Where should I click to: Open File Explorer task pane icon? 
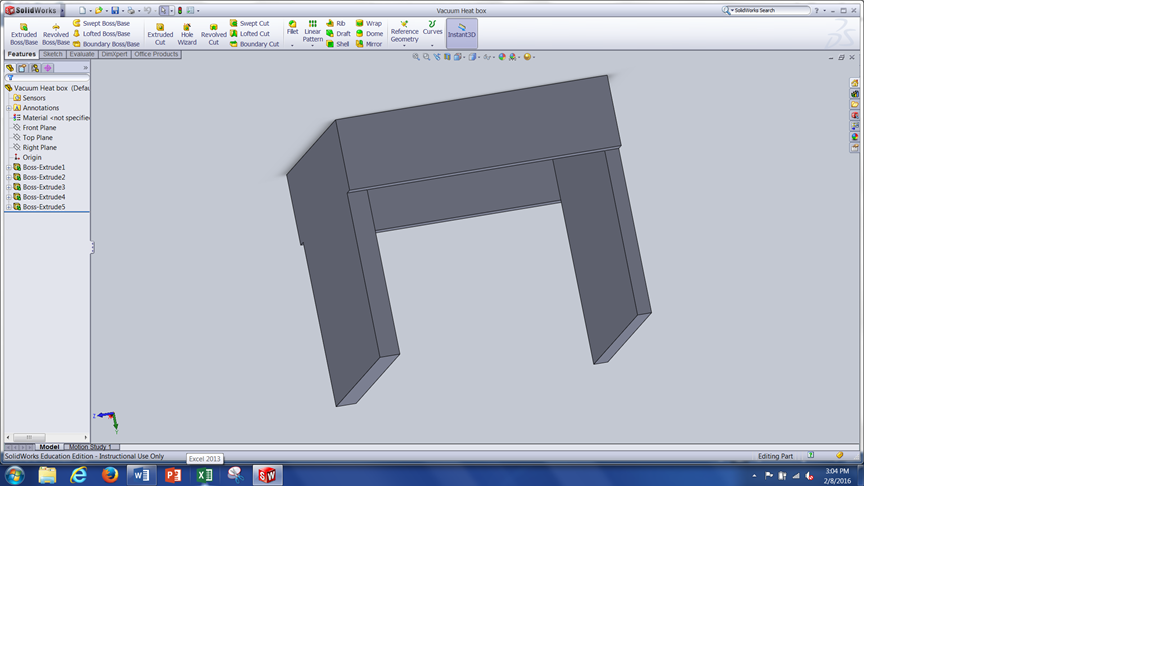click(x=854, y=104)
